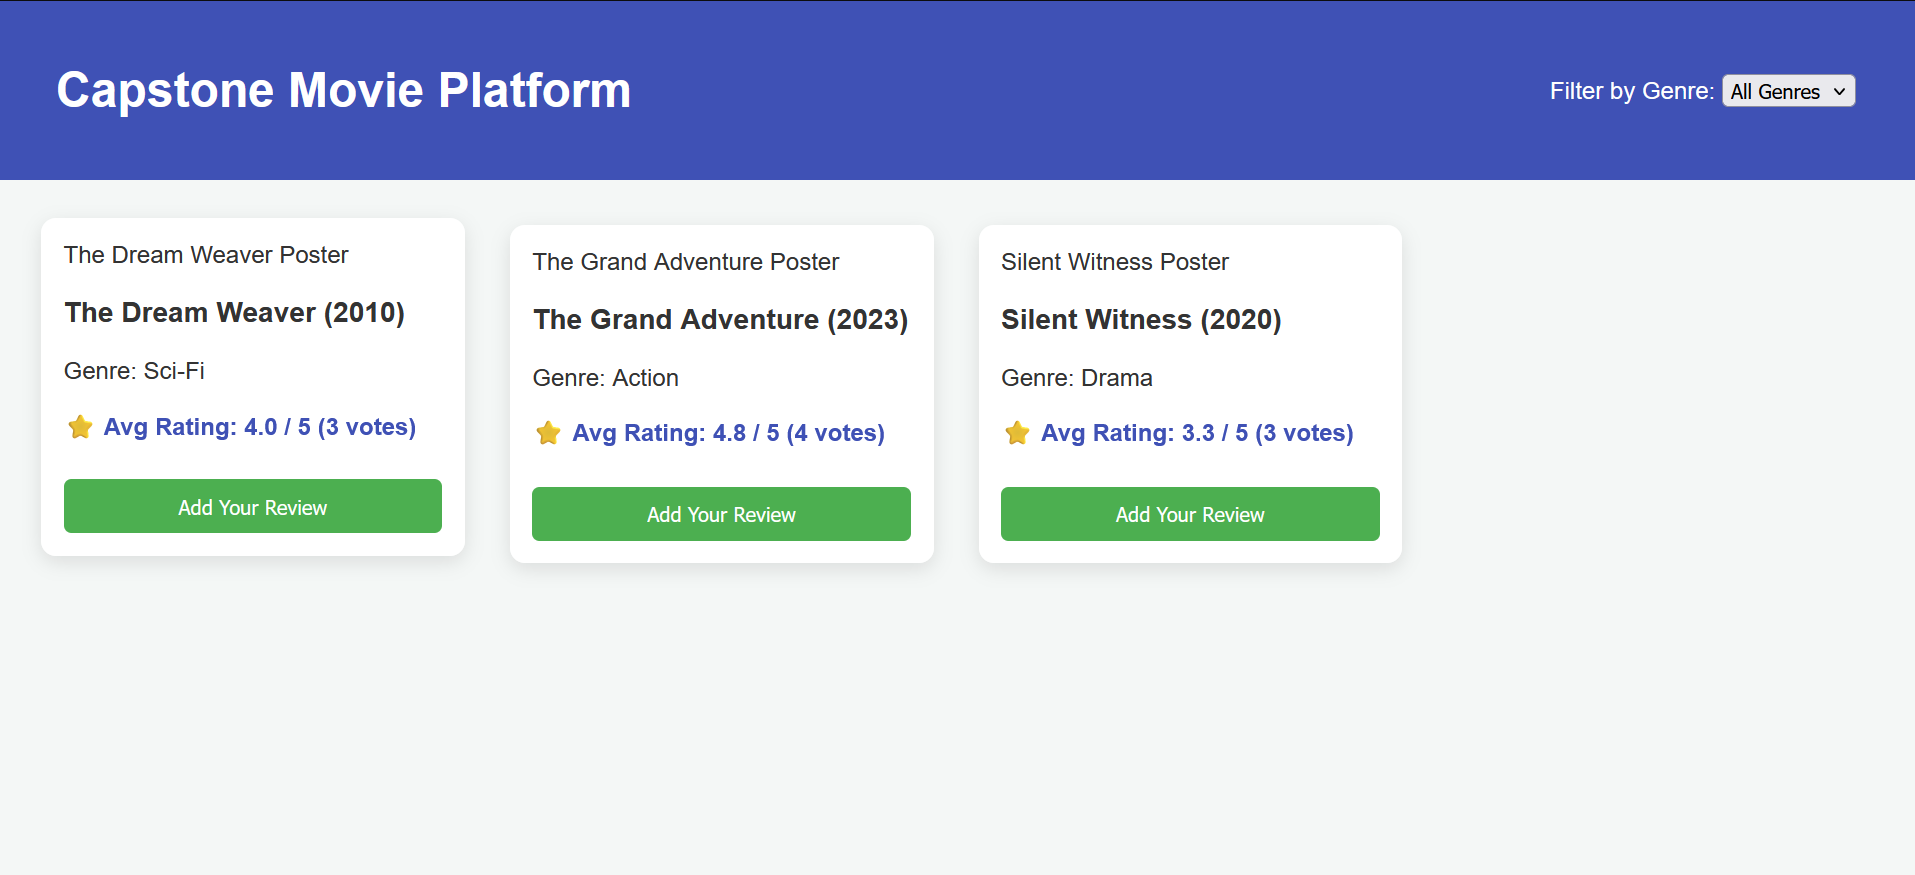Screen dimensions: 1915x875
Task: Add your review for The Dream Weaver
Action: click(253, 507)
